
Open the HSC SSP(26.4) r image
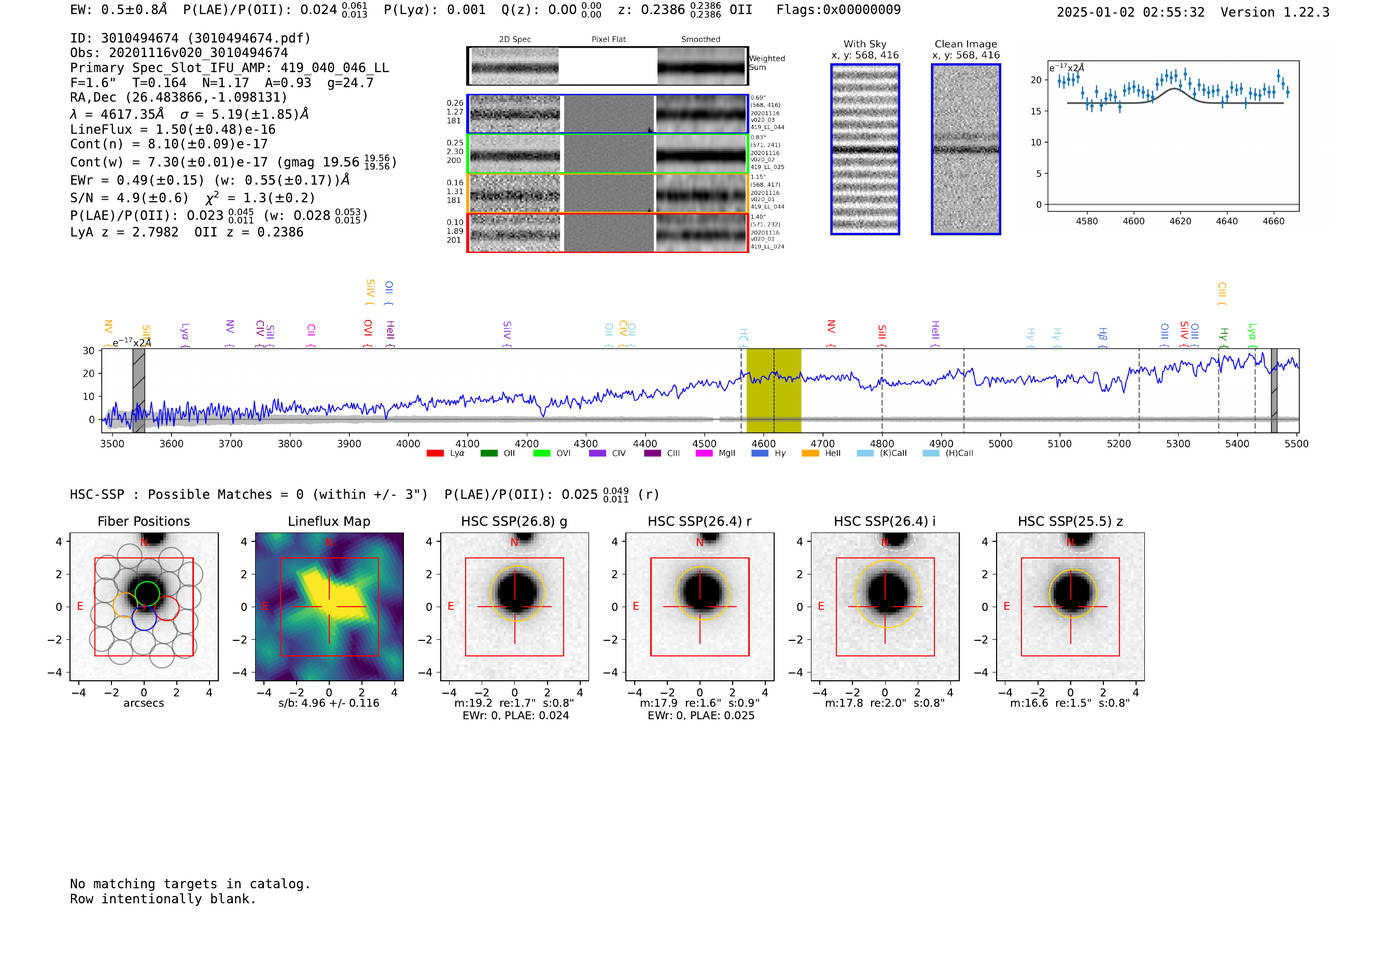700,607
